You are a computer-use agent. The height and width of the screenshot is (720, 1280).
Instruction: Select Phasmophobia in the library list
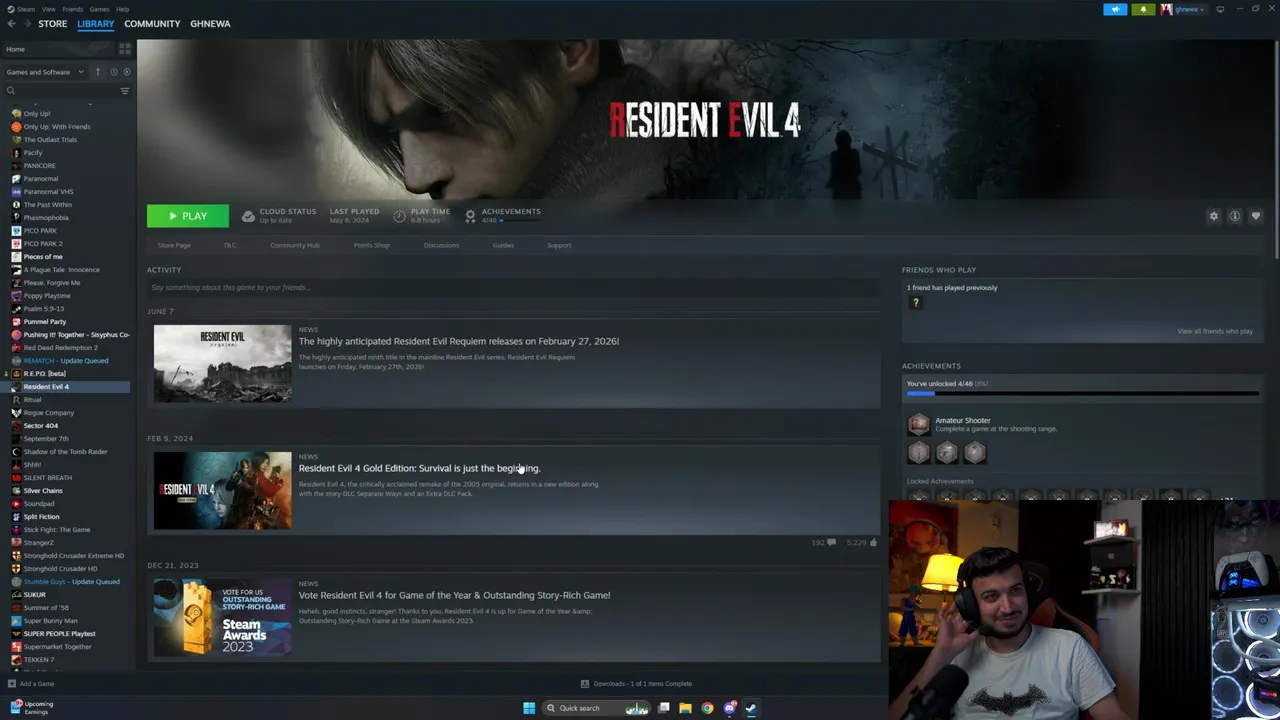pyautogui.click(x=46, y=218)
